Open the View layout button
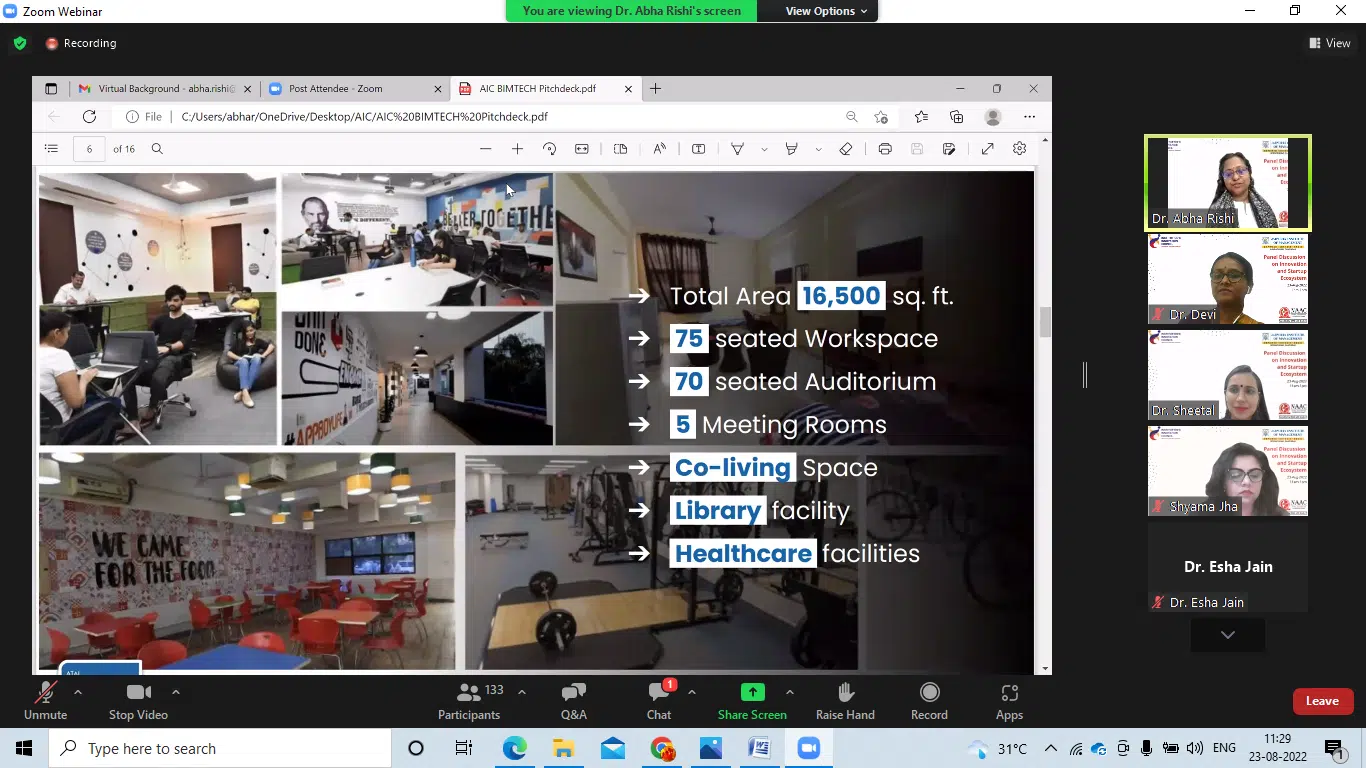 [1329, 43]
